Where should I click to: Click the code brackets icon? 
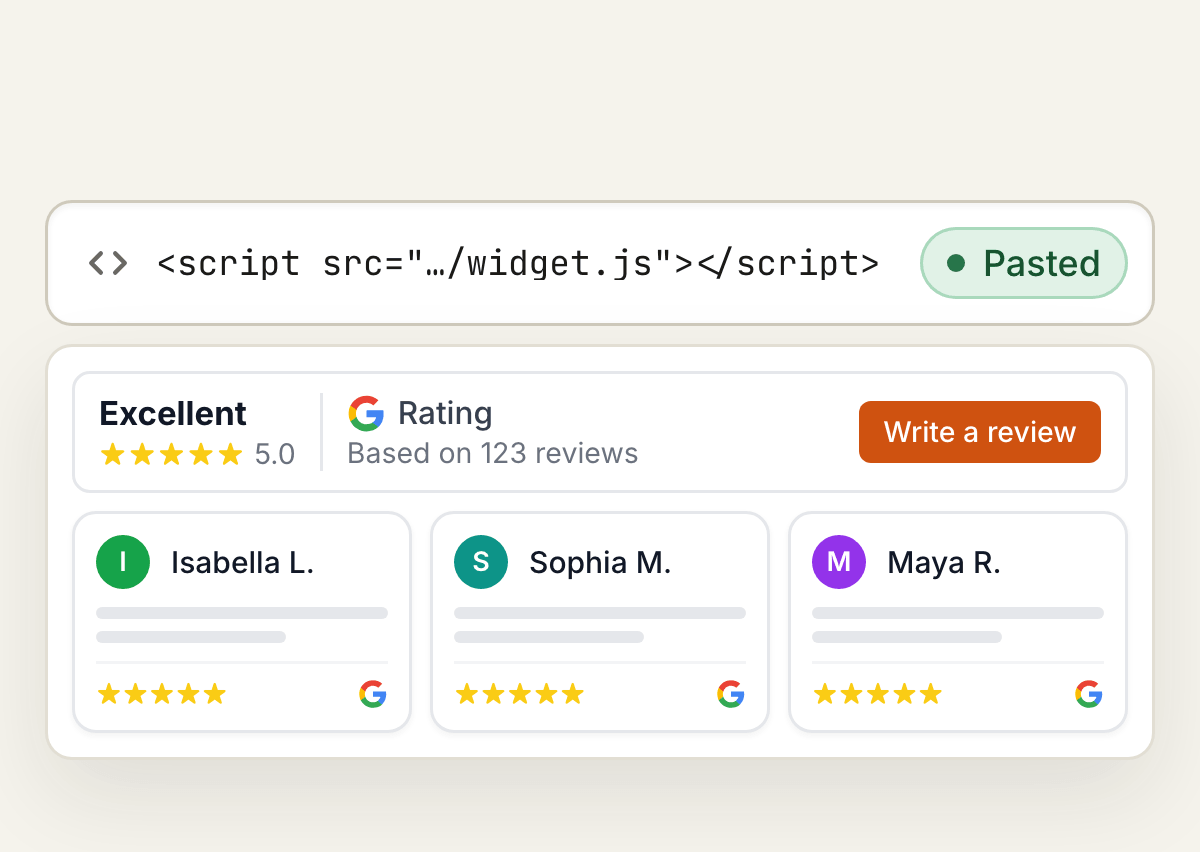click(x=108, y=263)
